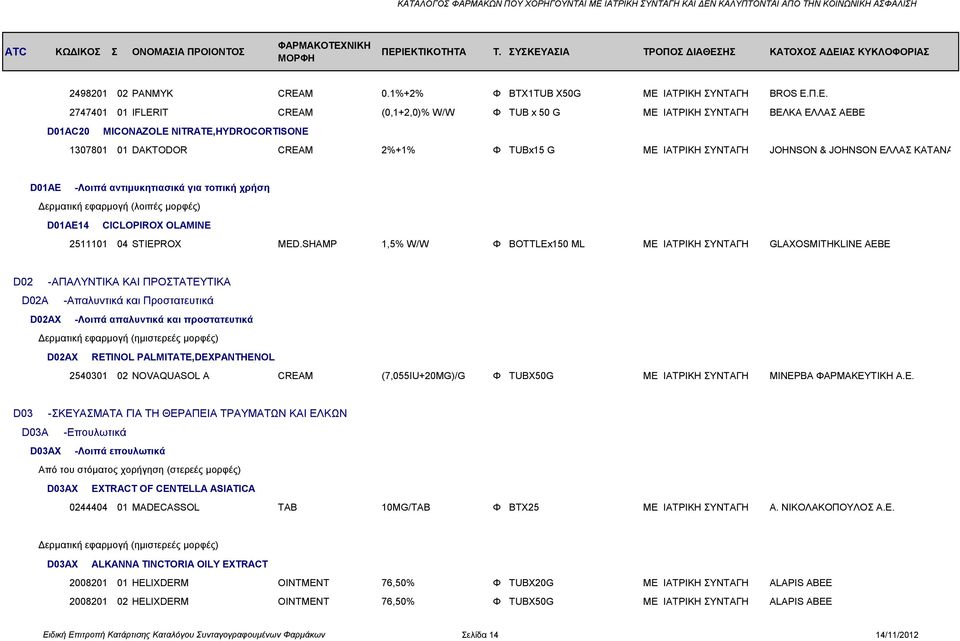The height and width of the screenshot is (641, 960).
Task: Select code 2747401 in the IFLERIT row
Action: pos(88,113)
